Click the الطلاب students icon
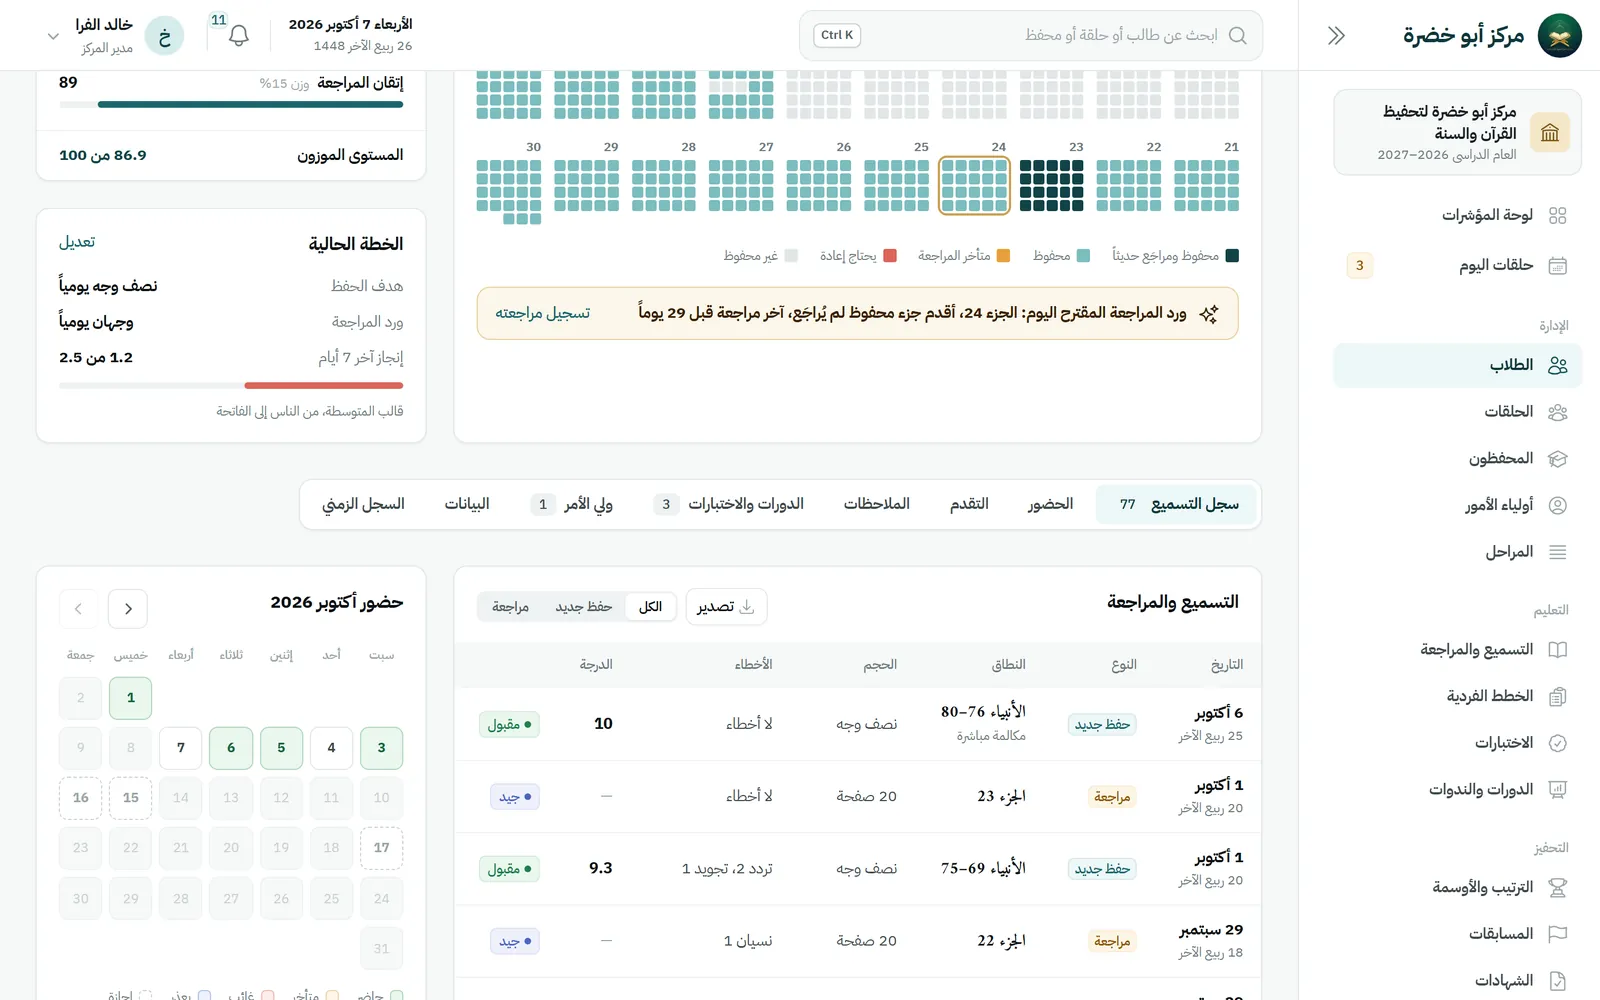Screen dimensions: 1600x1000 tap(1557, 365)
